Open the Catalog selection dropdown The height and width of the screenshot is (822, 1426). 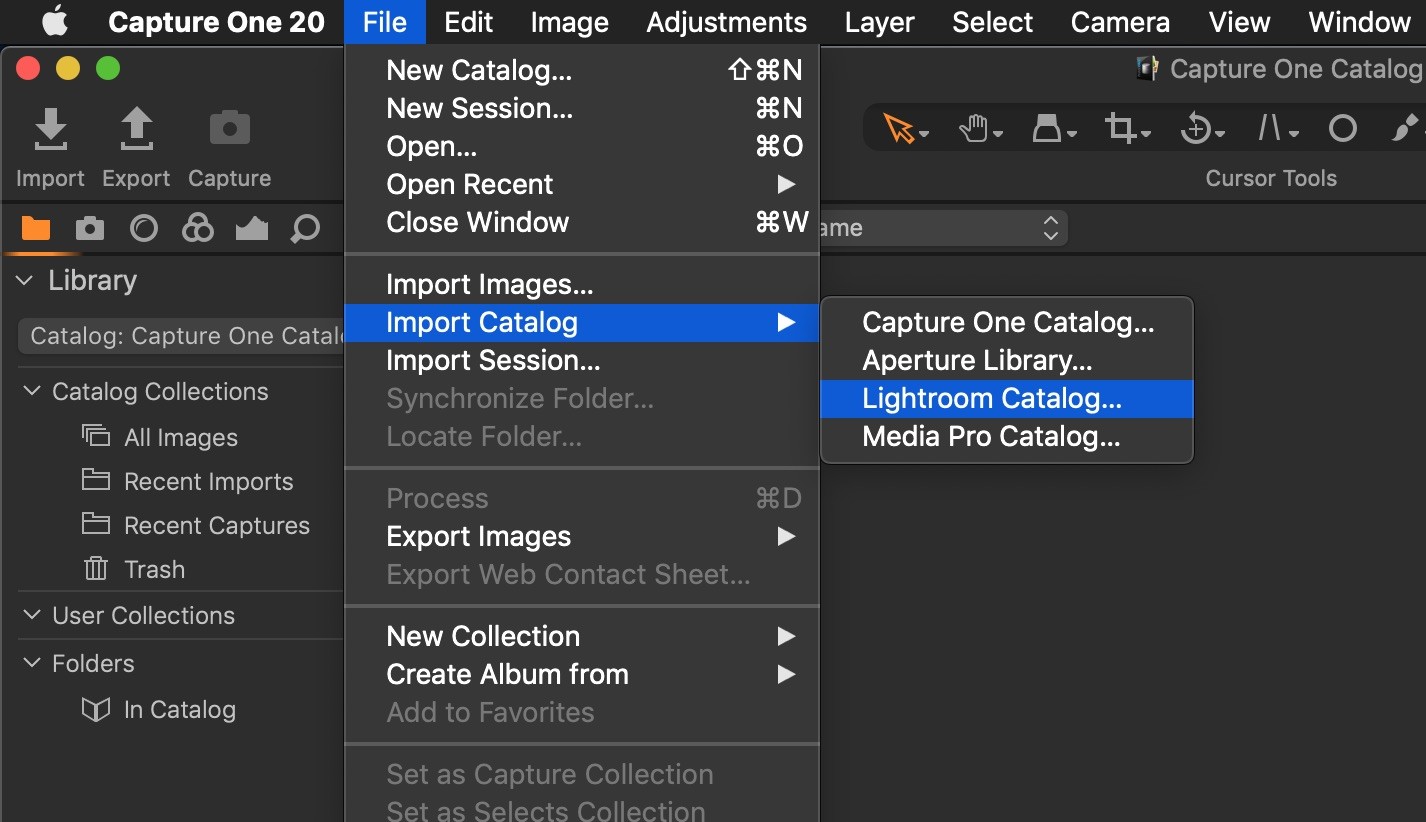coord(182,336)
